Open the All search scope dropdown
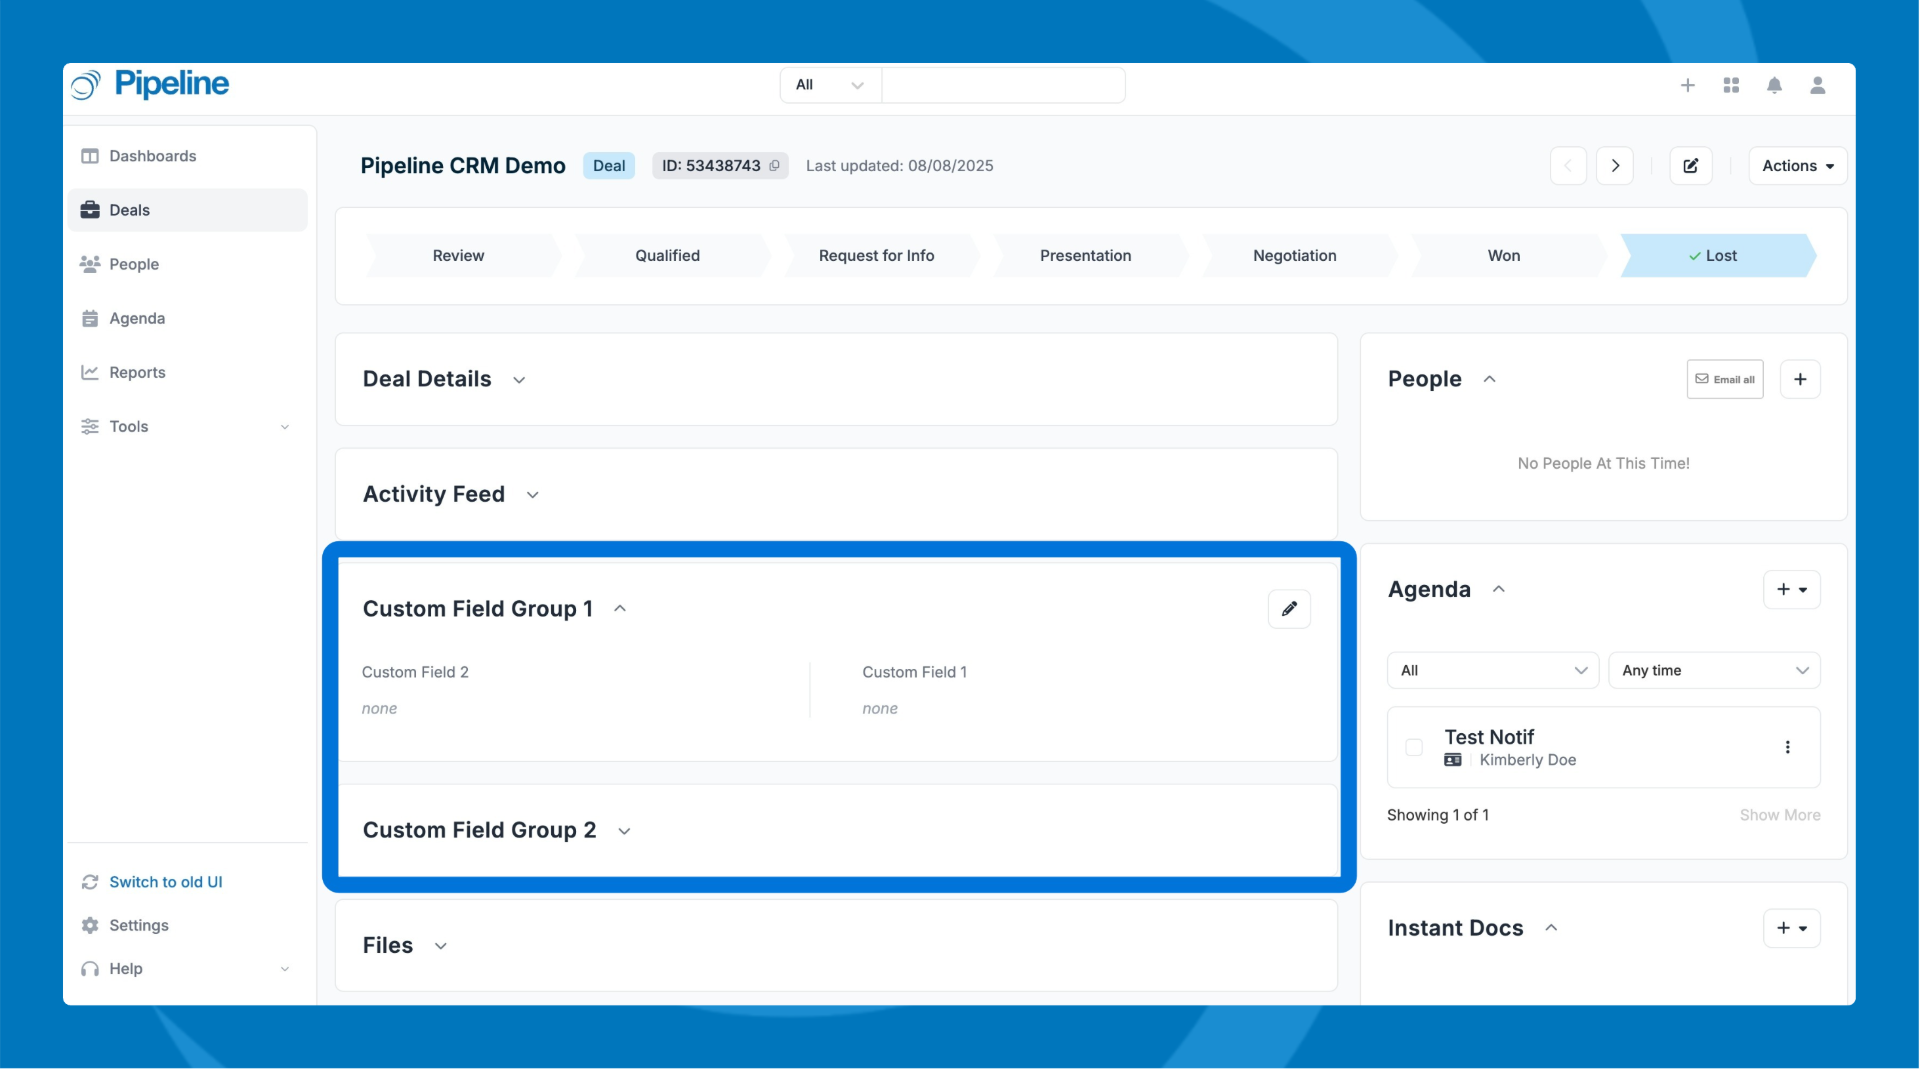The image size is (1920, 1069). point(830,85)
